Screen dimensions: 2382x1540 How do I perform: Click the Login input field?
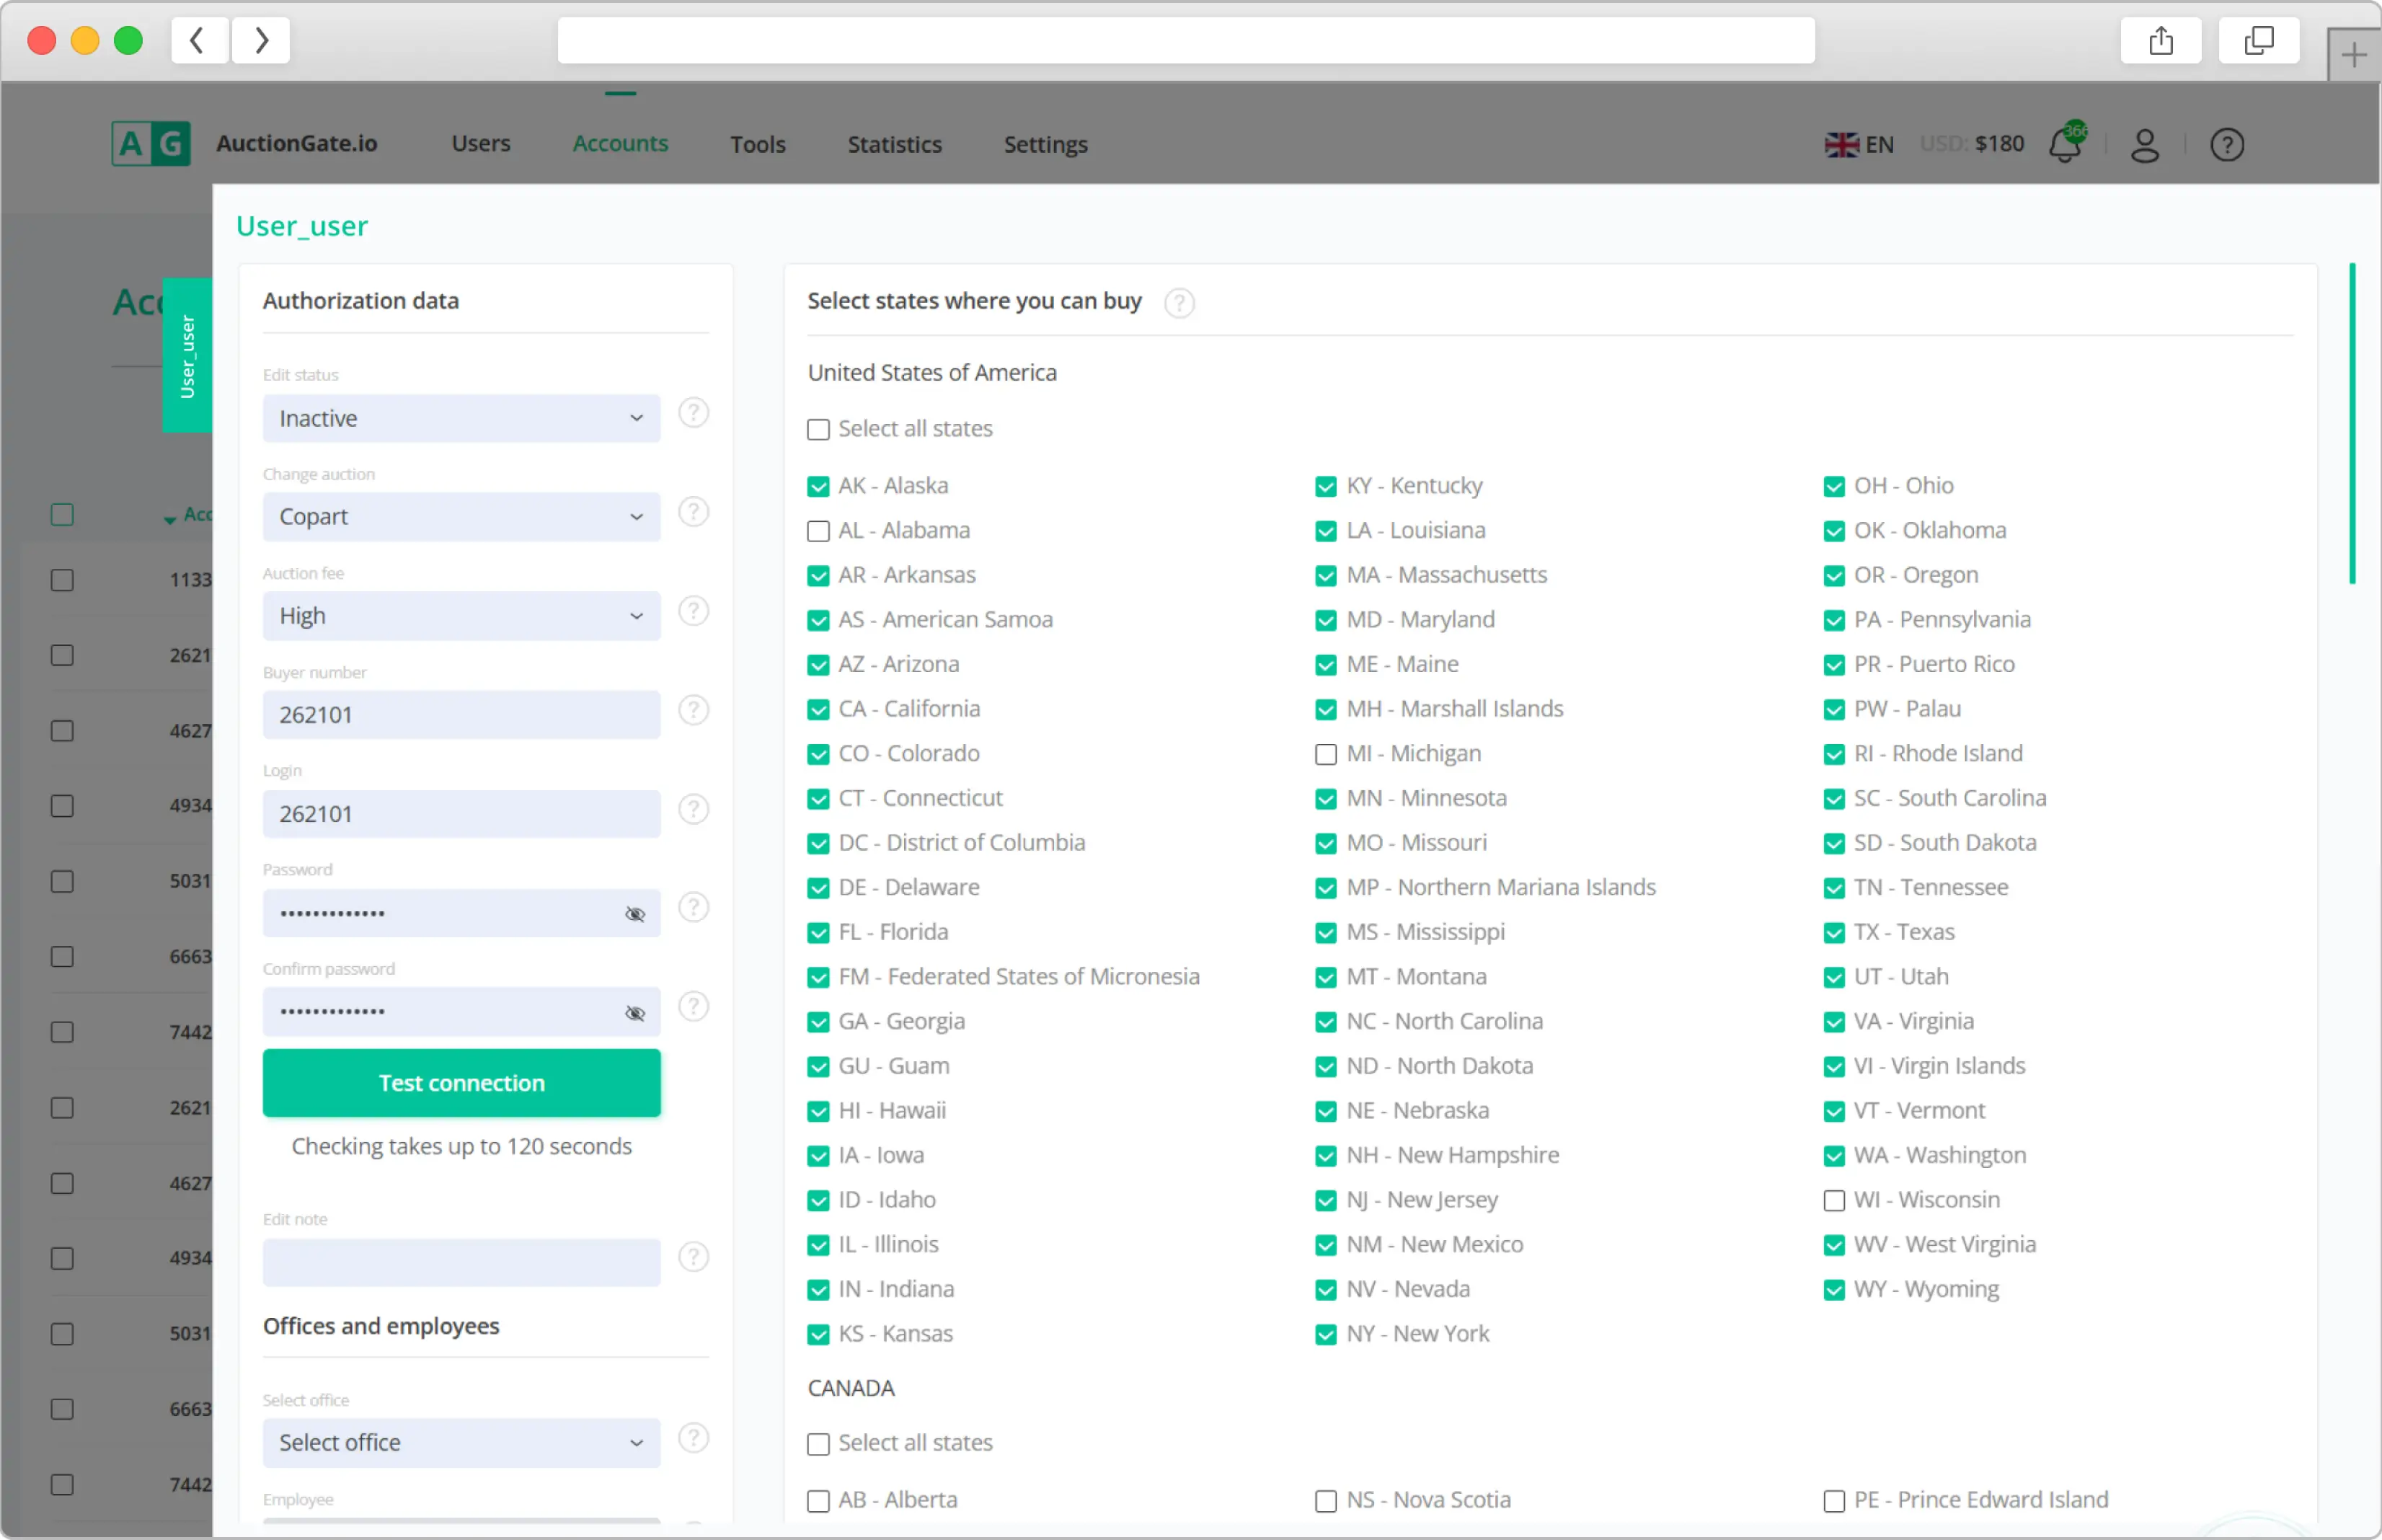point(460,813)
